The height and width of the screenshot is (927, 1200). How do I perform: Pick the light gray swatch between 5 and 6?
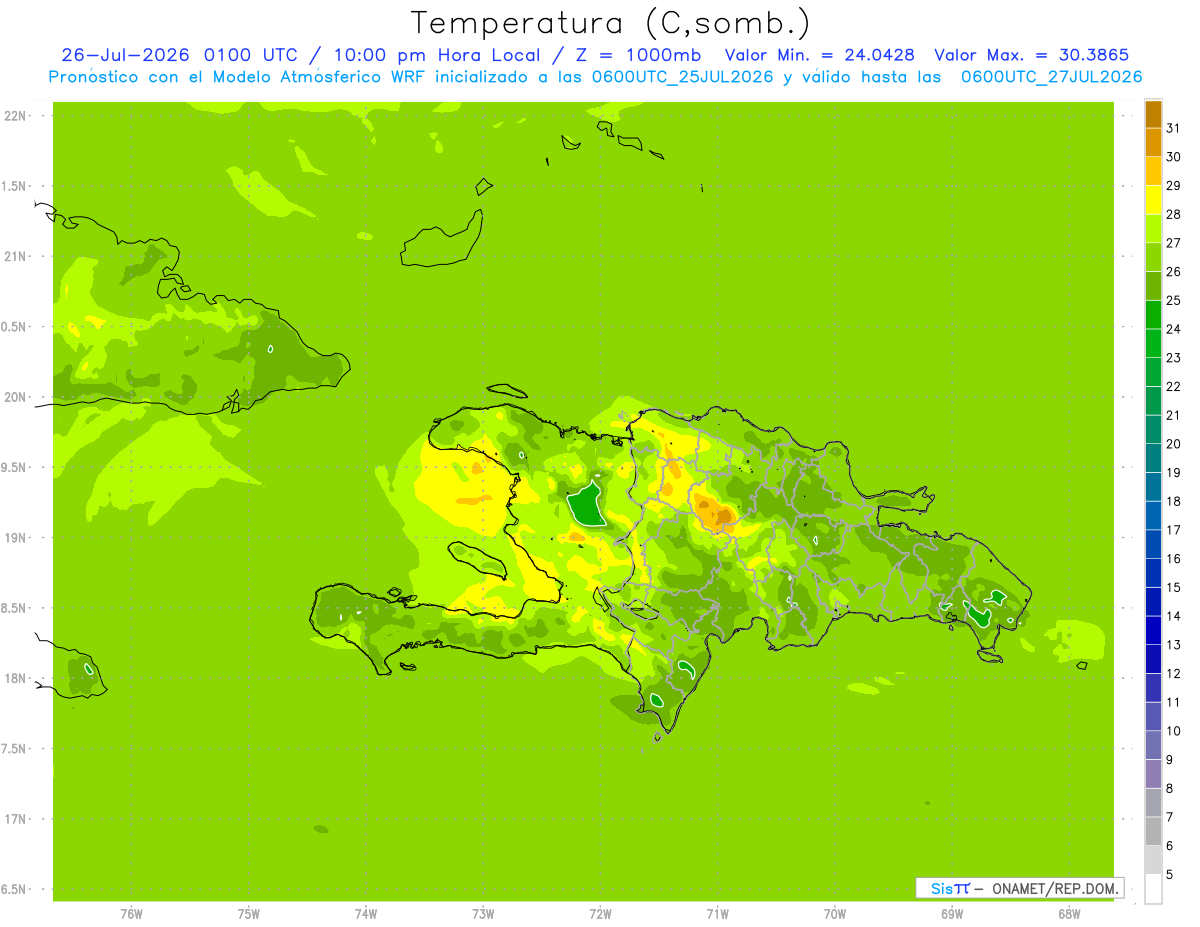pos(1153,859)
